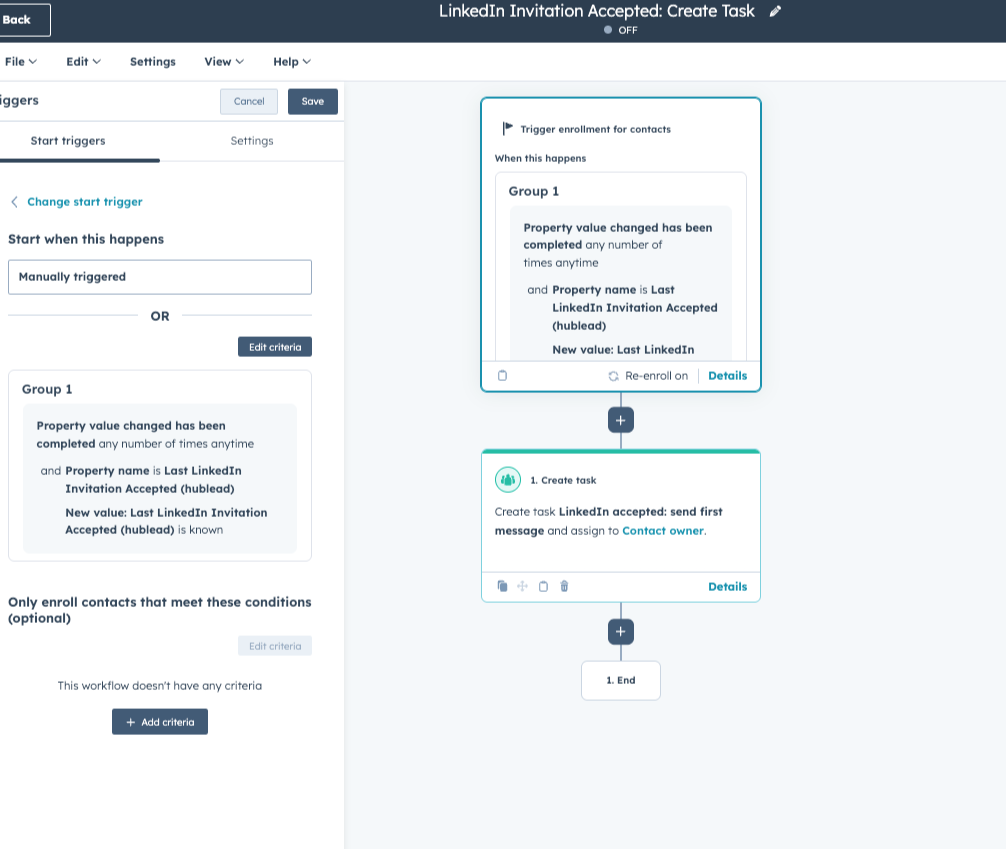The image size is (1006, 849).
Task: Open Details link on Create task card
Action: 728,587
